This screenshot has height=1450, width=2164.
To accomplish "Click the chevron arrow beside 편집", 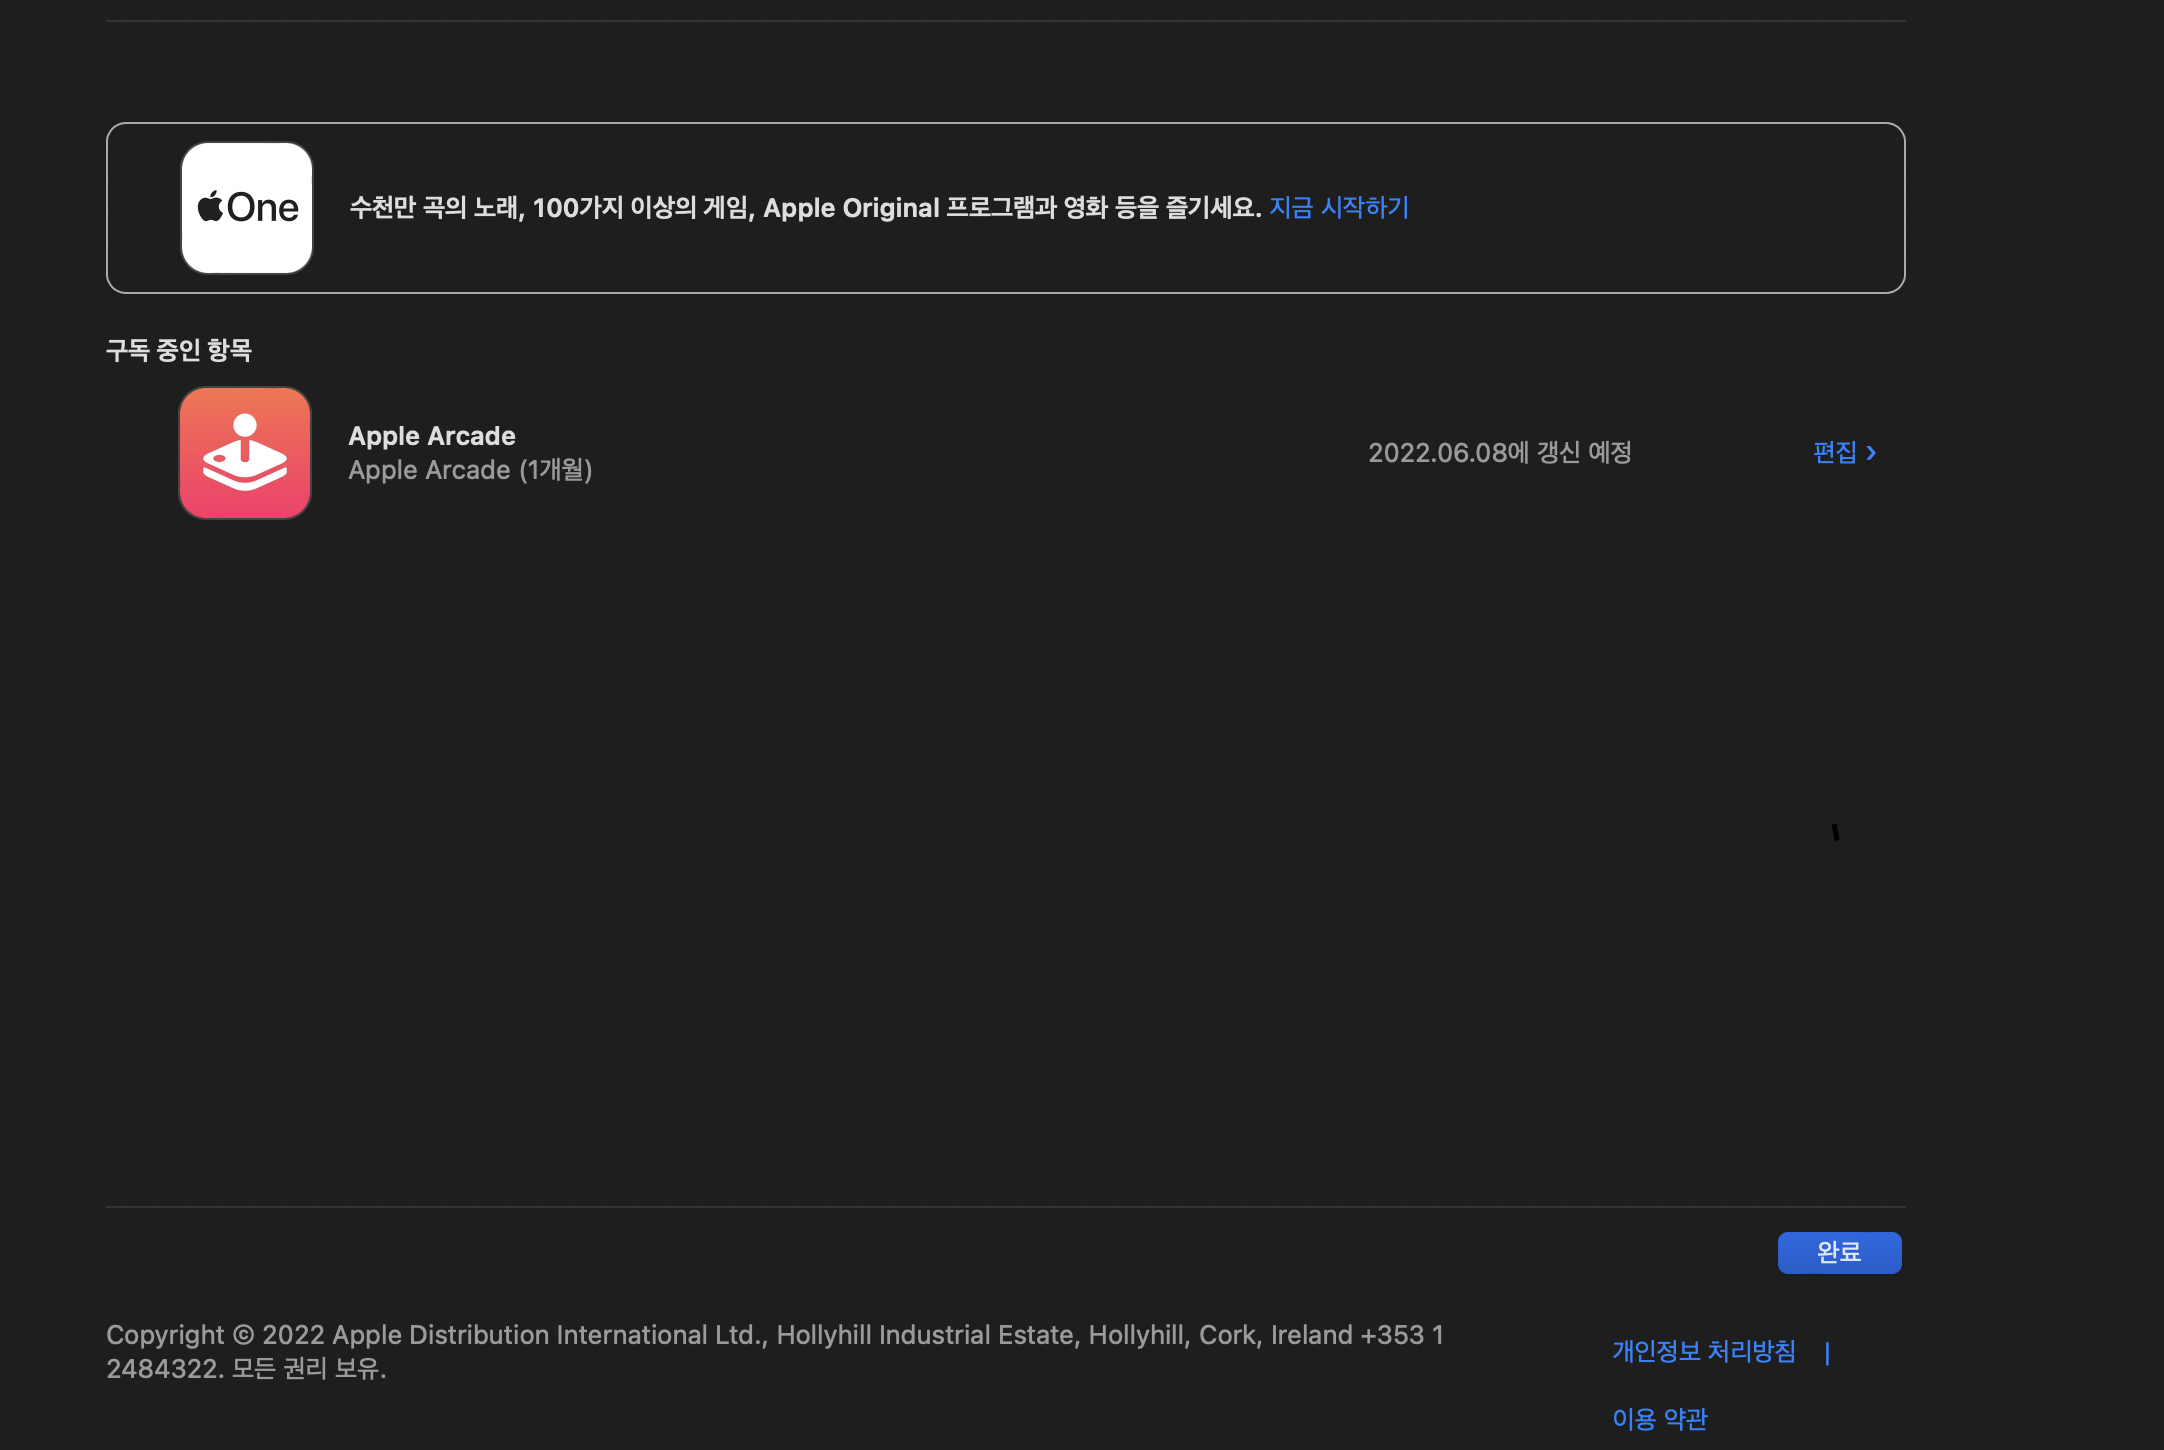I will [x=1871, y=453].
